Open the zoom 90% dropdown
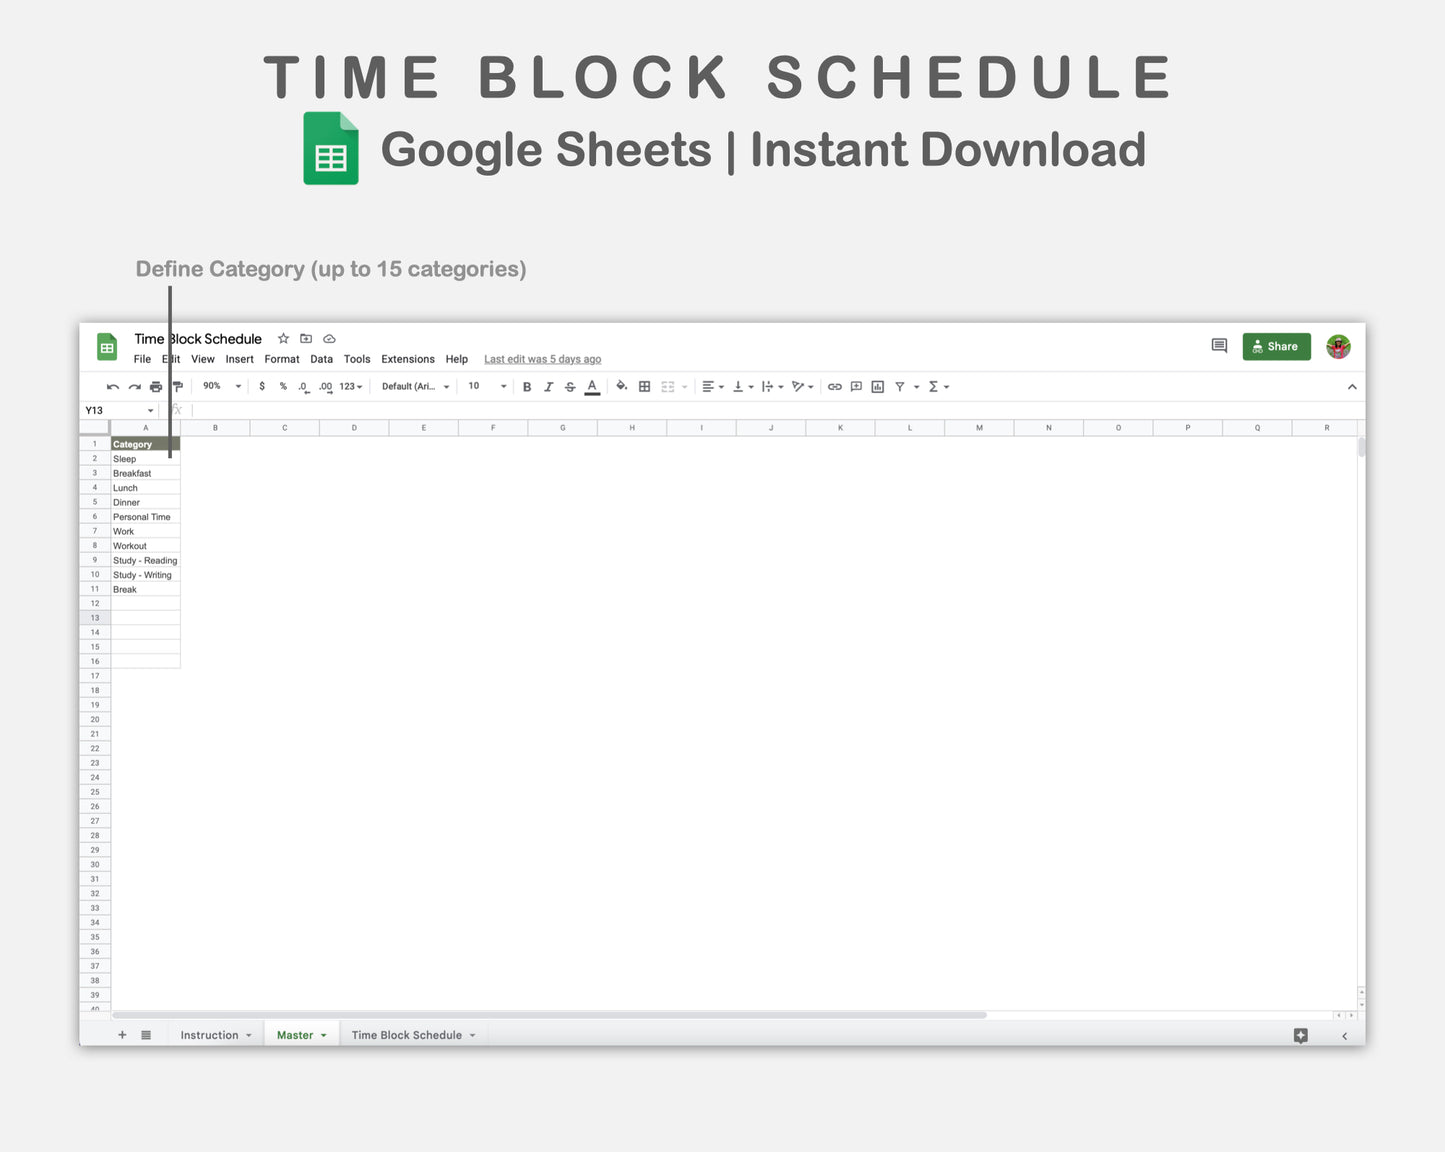Screen dimensions: 1445x1152 pyautogui.click(x=222, y=386)
